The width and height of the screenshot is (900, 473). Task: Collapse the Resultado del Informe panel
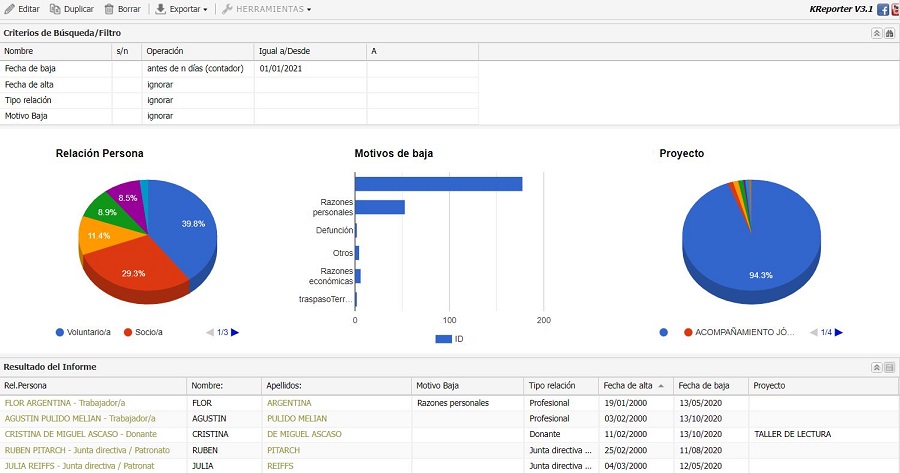coord(876,368)
